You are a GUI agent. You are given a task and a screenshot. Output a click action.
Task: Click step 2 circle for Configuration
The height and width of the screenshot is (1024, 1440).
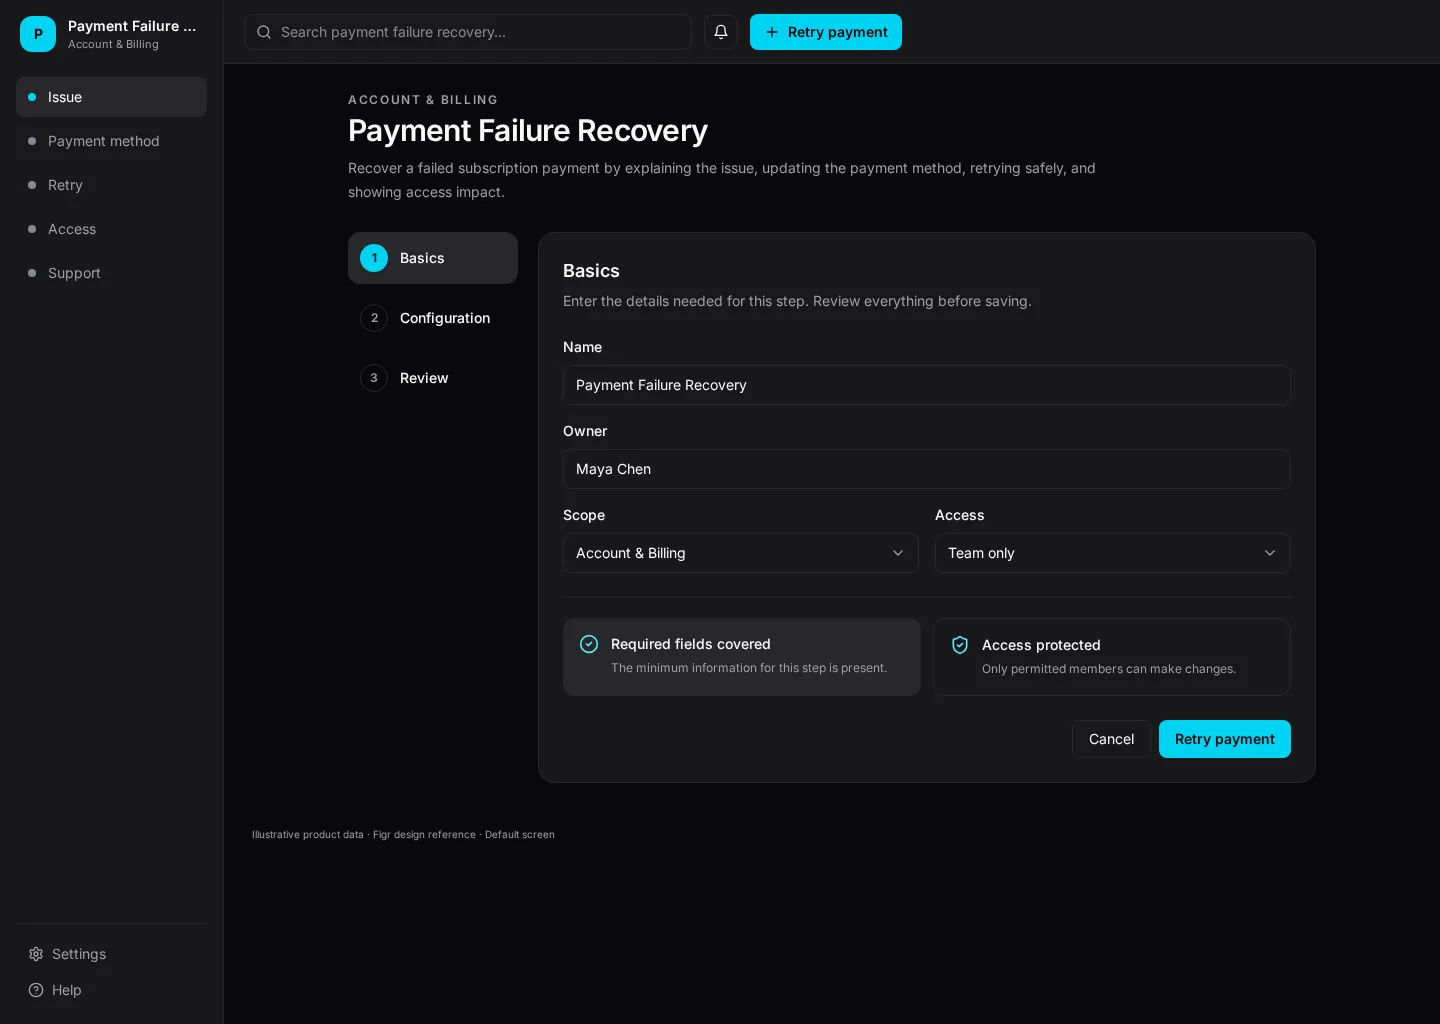pos(374,318)
